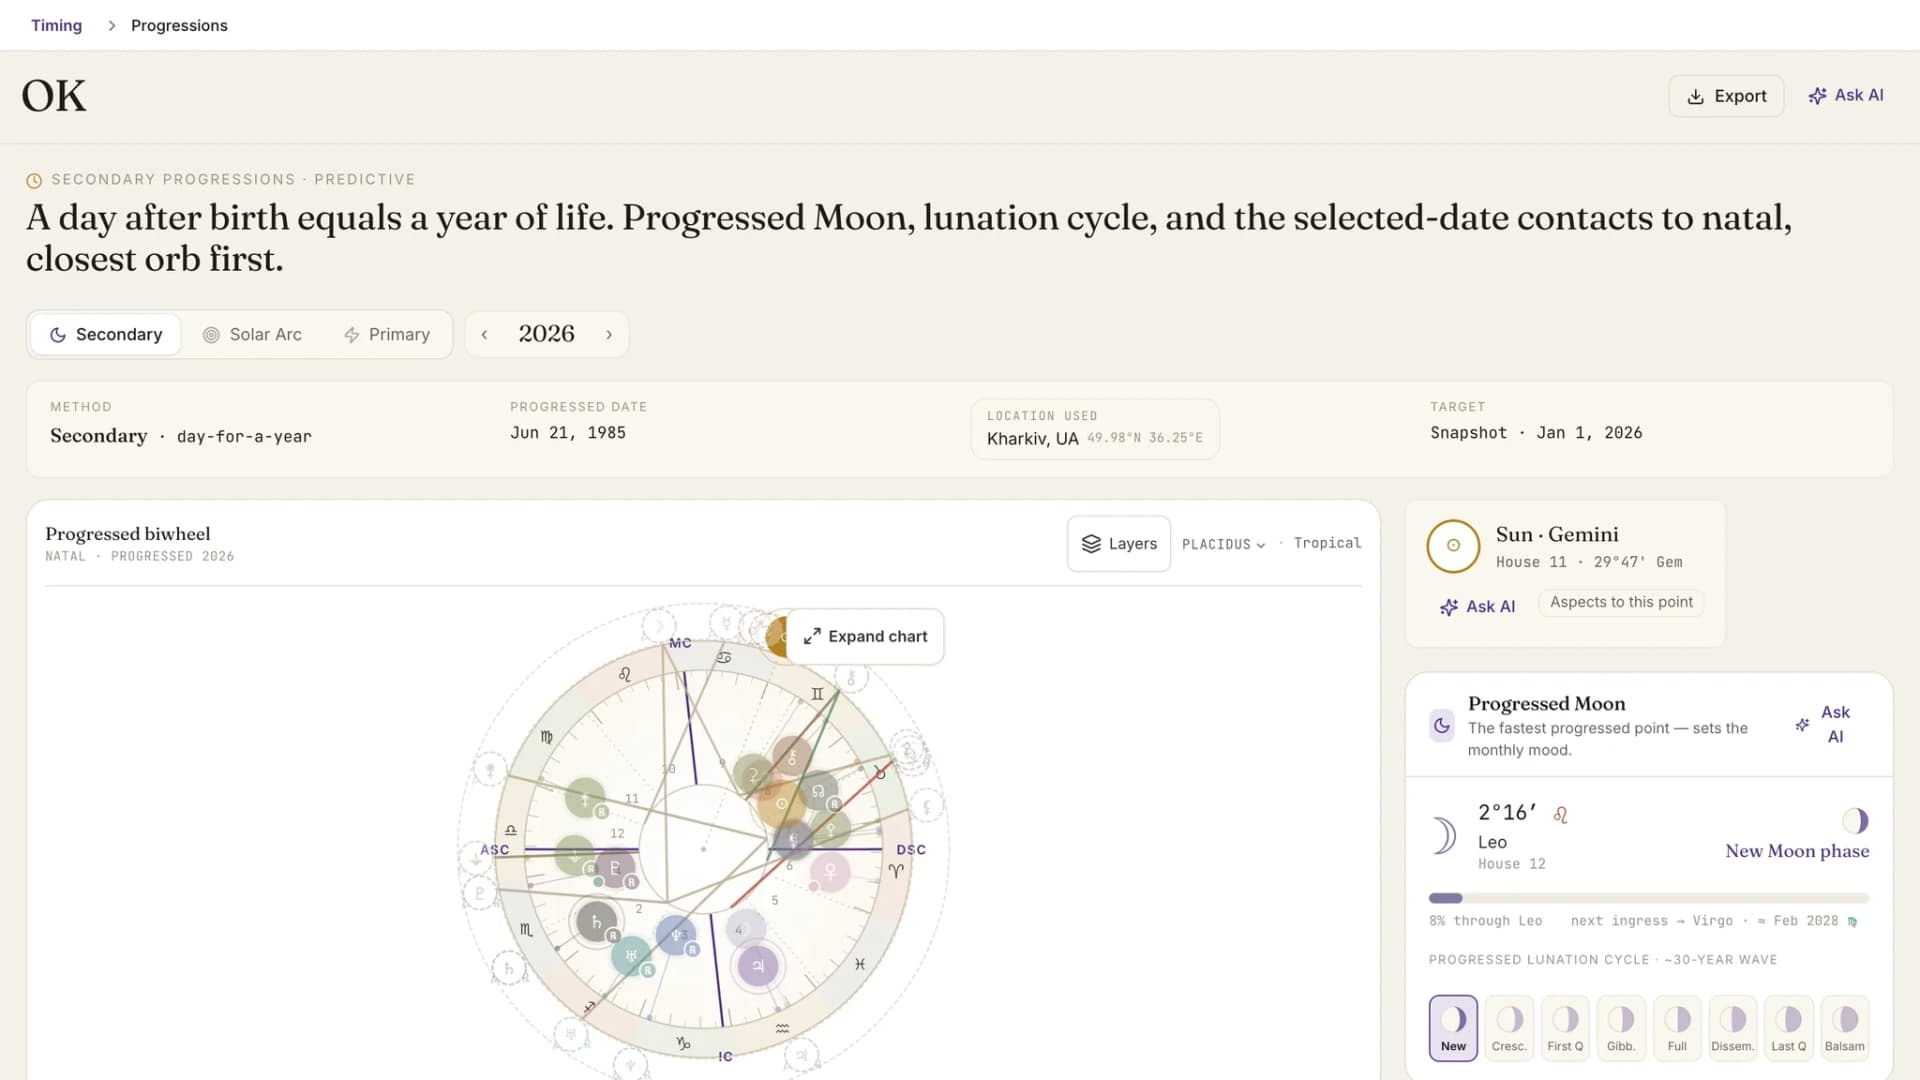Click the Leo progress bar at 8%
The width and height of the screenshot is (1920, 1080).
(1649, 898)
